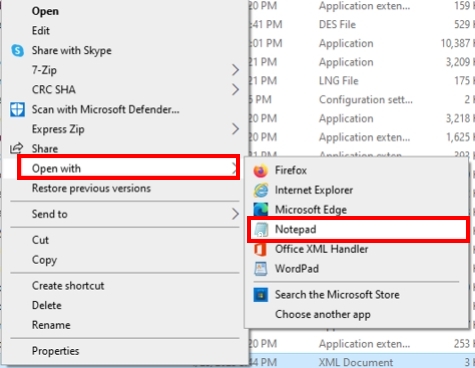The width and height of the screenshot is (475, 368).
Task: Click the Firefox icon in Open with list
Action: pyautogui.click(x=260, y=171)
